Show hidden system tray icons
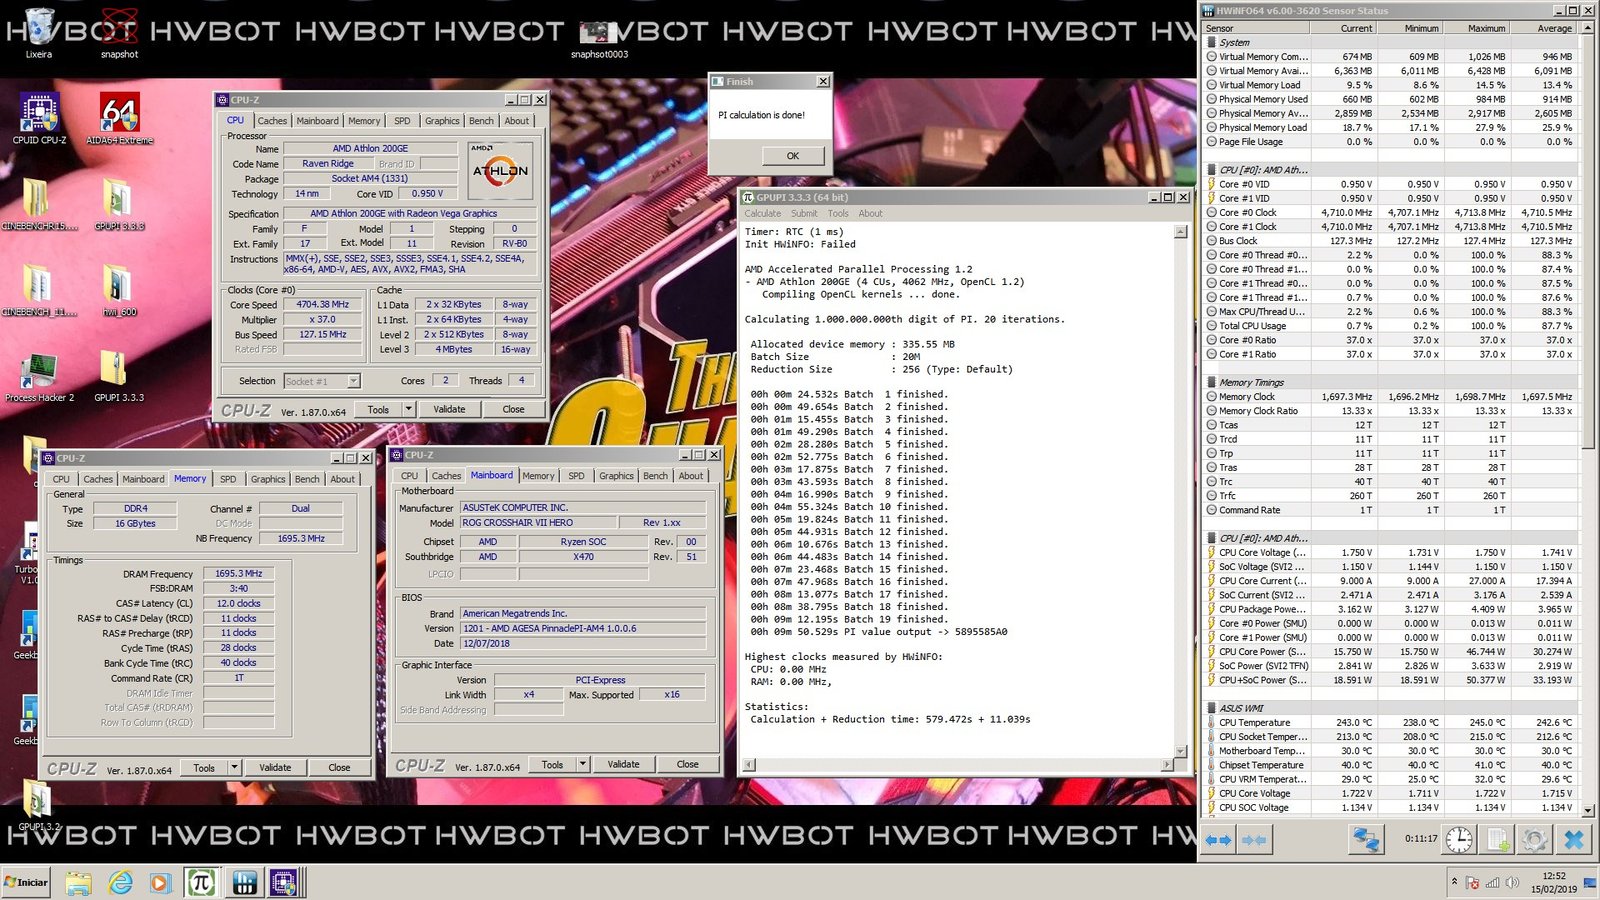Viewport: 1600px width, 900px height. click(1454, 881)
